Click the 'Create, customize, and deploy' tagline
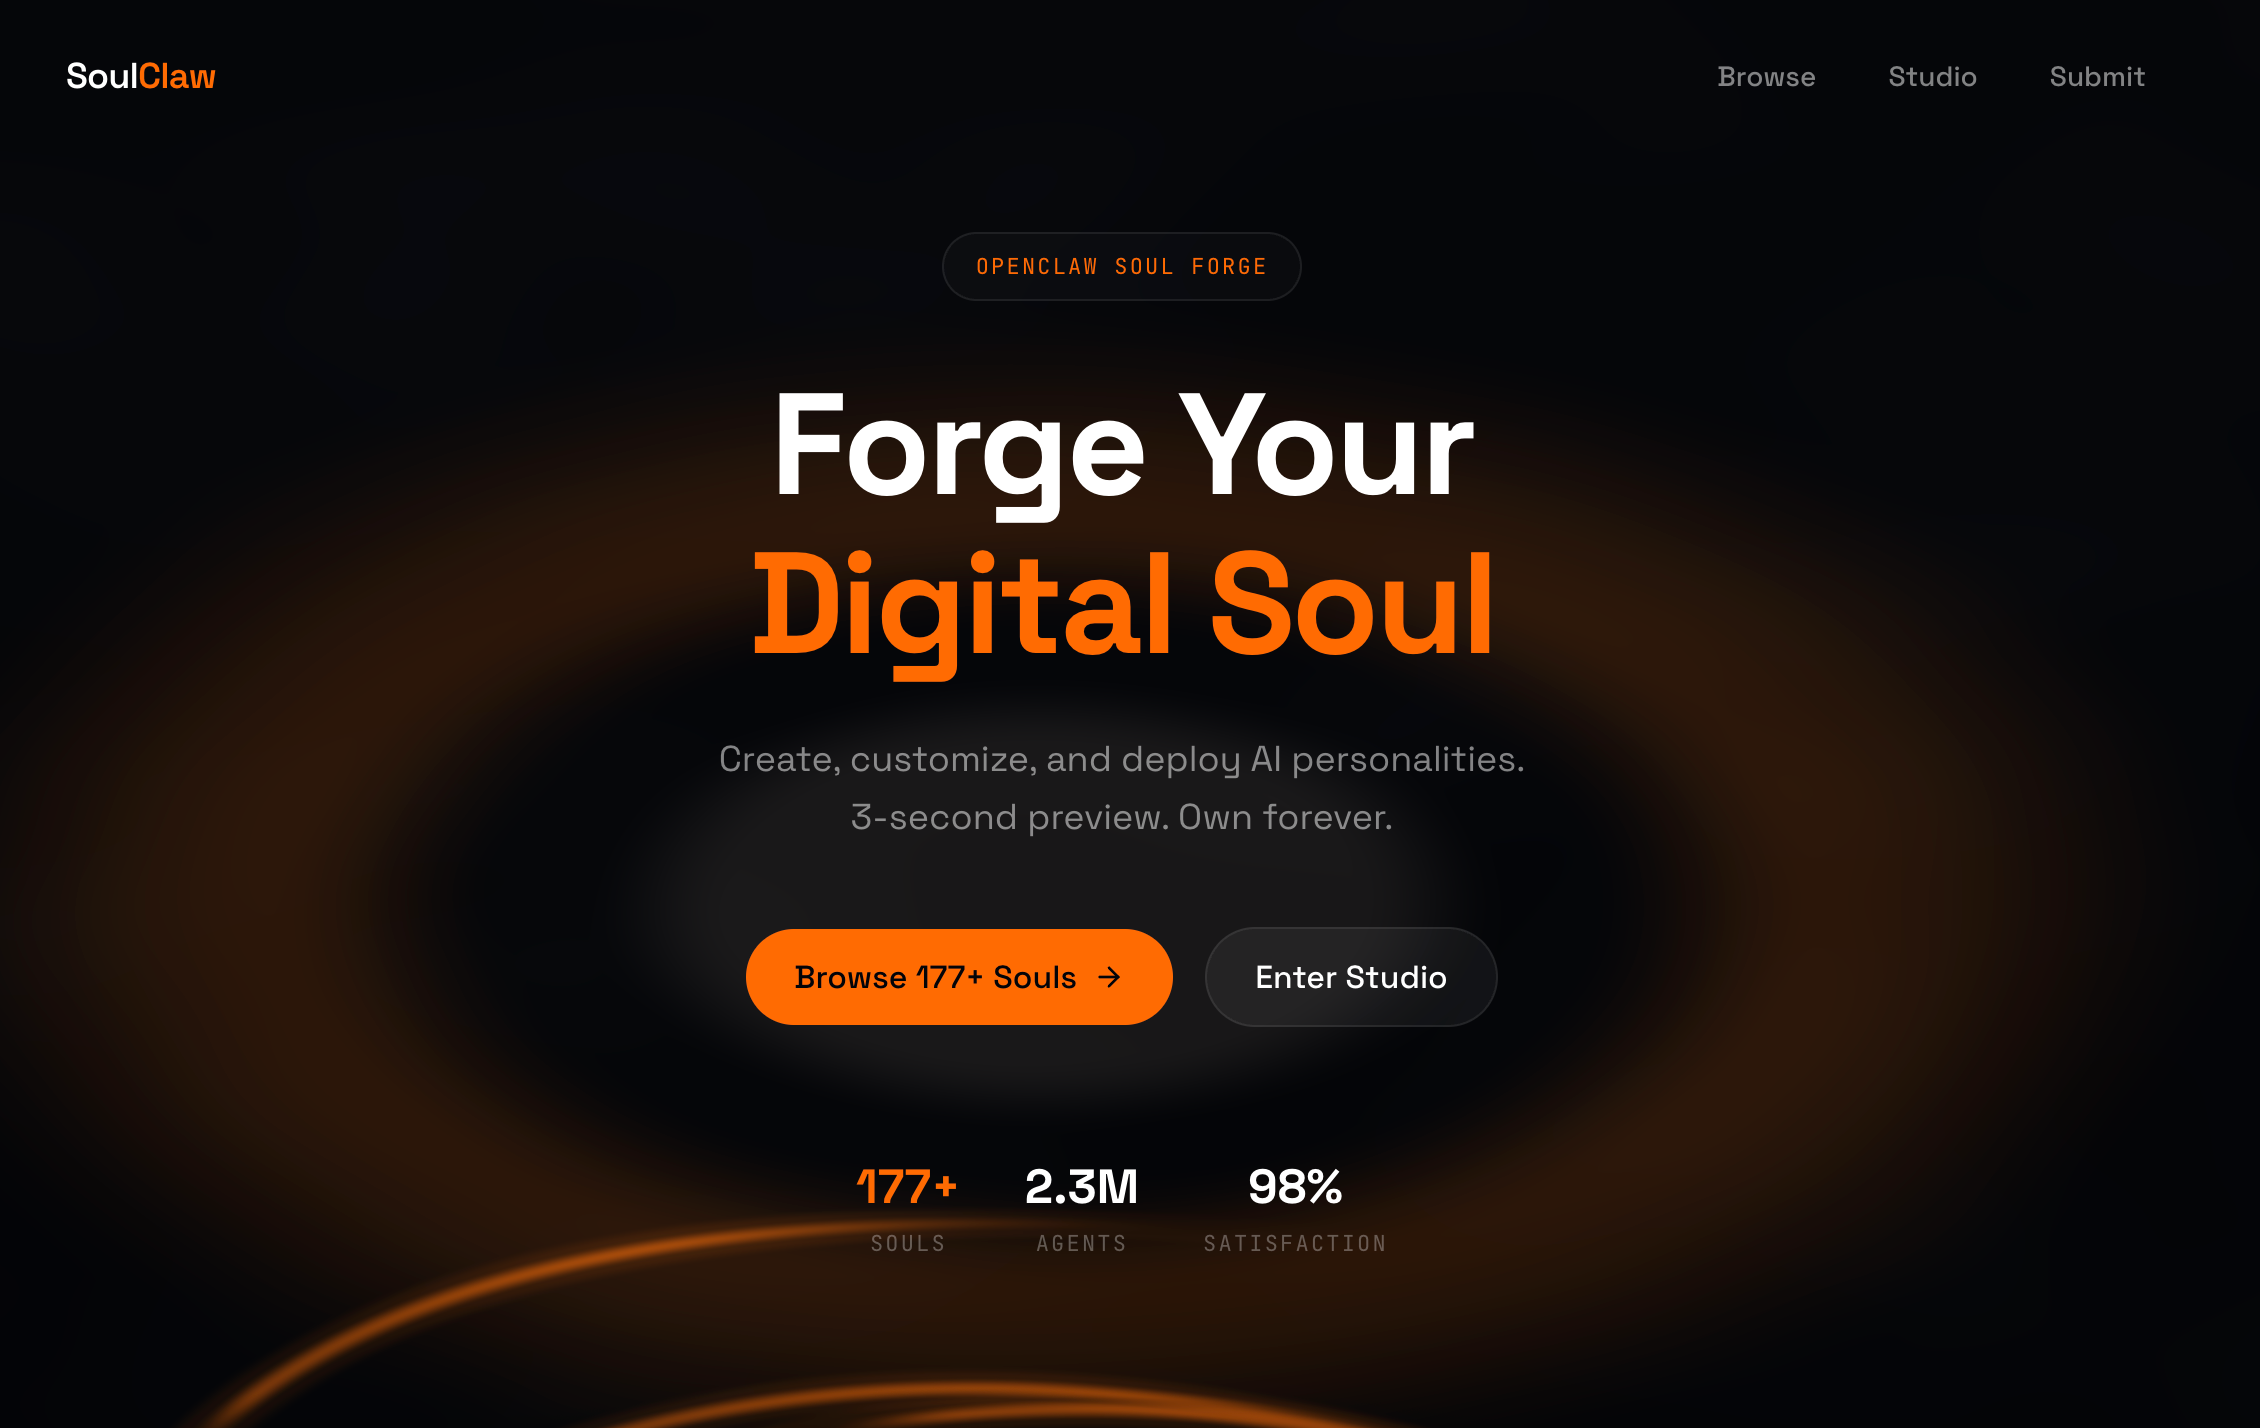This screenshot has height=1428, width=2260. click(1122, 759)
